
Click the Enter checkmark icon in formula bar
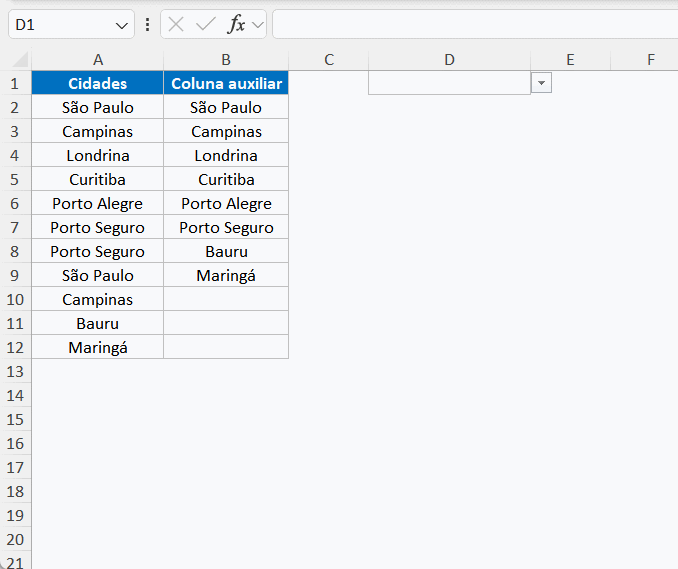(x=206, y=25)
